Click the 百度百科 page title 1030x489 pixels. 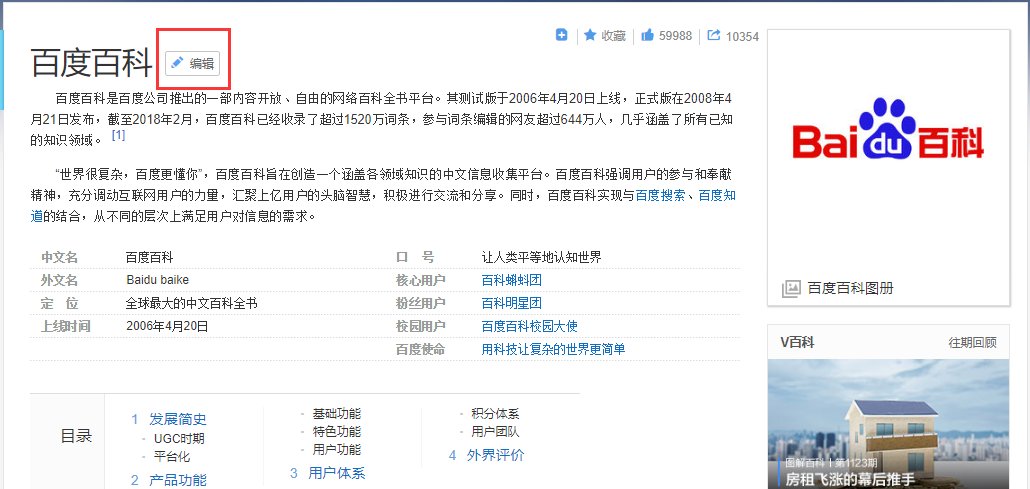tap(91, 63)
